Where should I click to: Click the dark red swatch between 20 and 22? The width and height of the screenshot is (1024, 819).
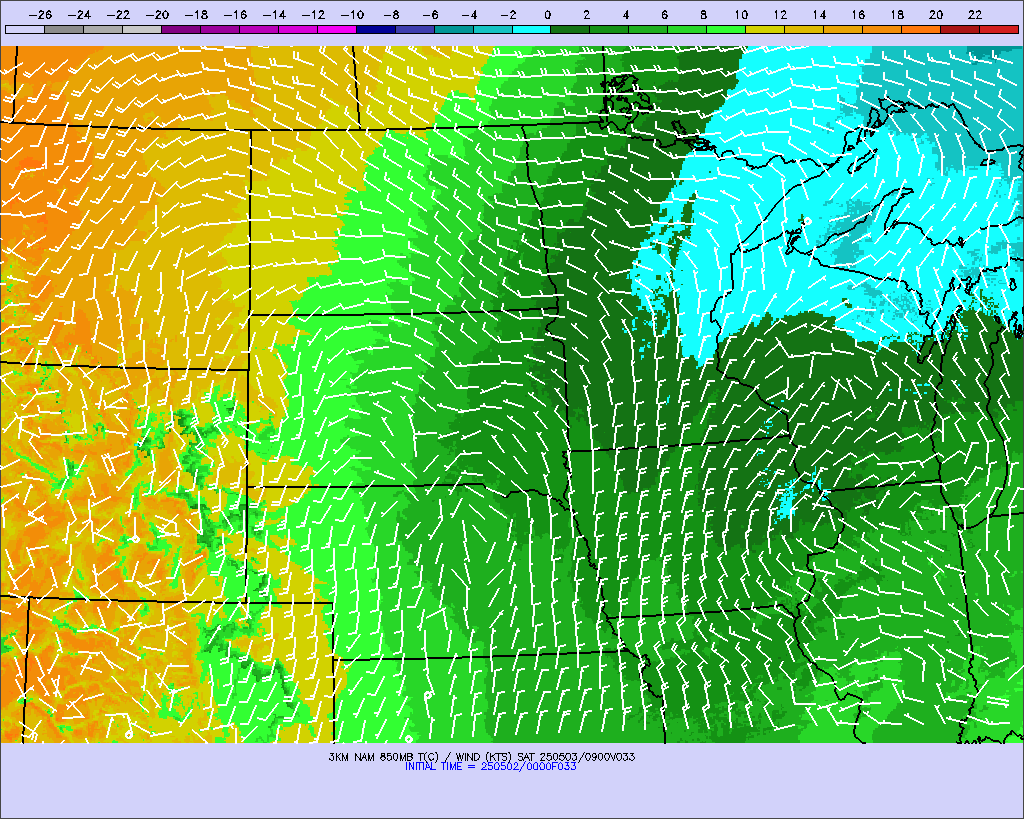(960, 29)
